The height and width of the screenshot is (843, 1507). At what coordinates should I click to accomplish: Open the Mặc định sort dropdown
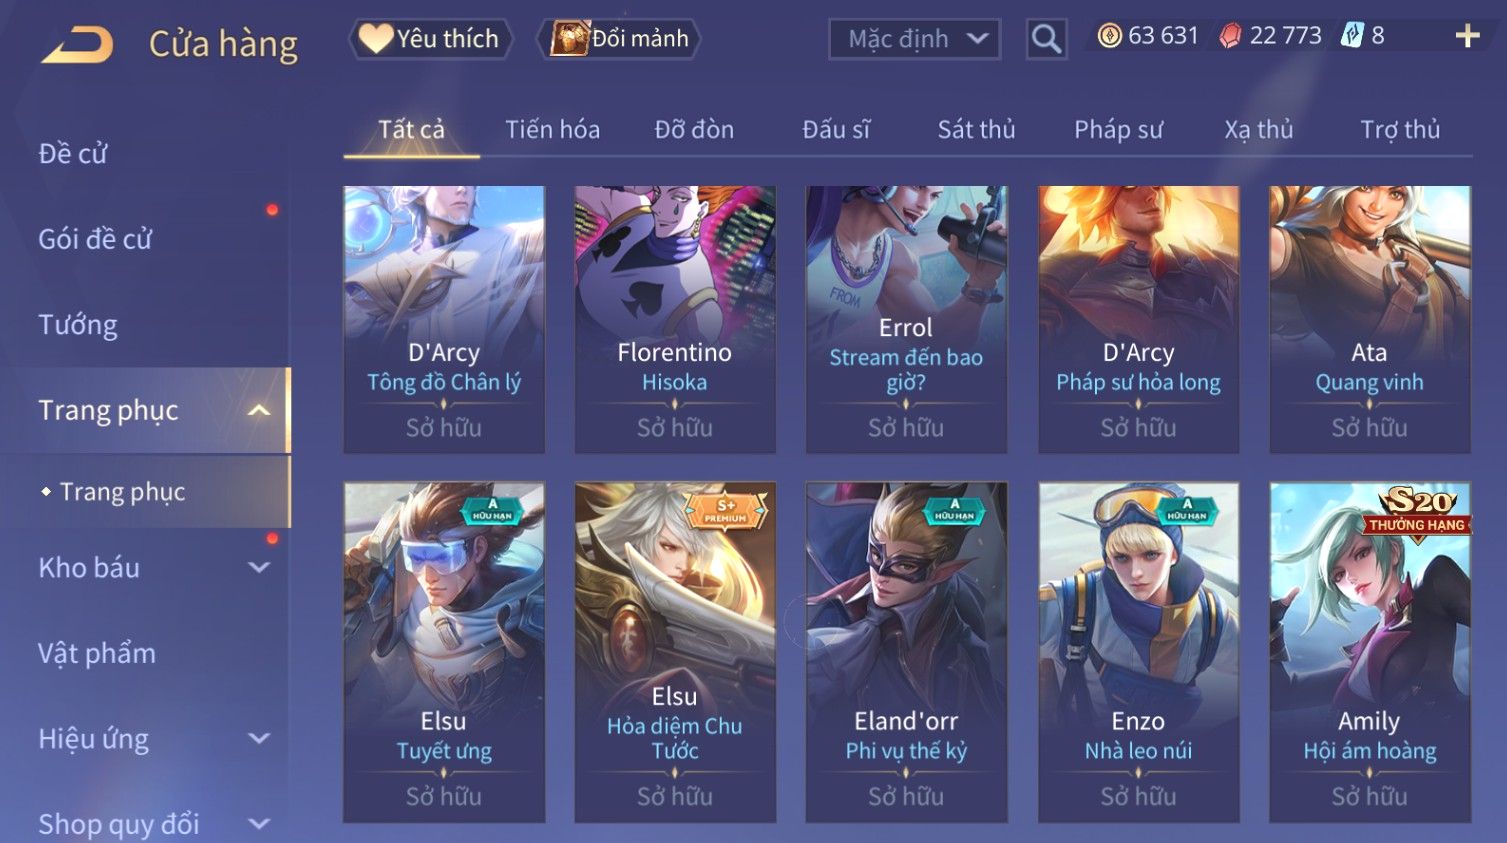(914, 39)
